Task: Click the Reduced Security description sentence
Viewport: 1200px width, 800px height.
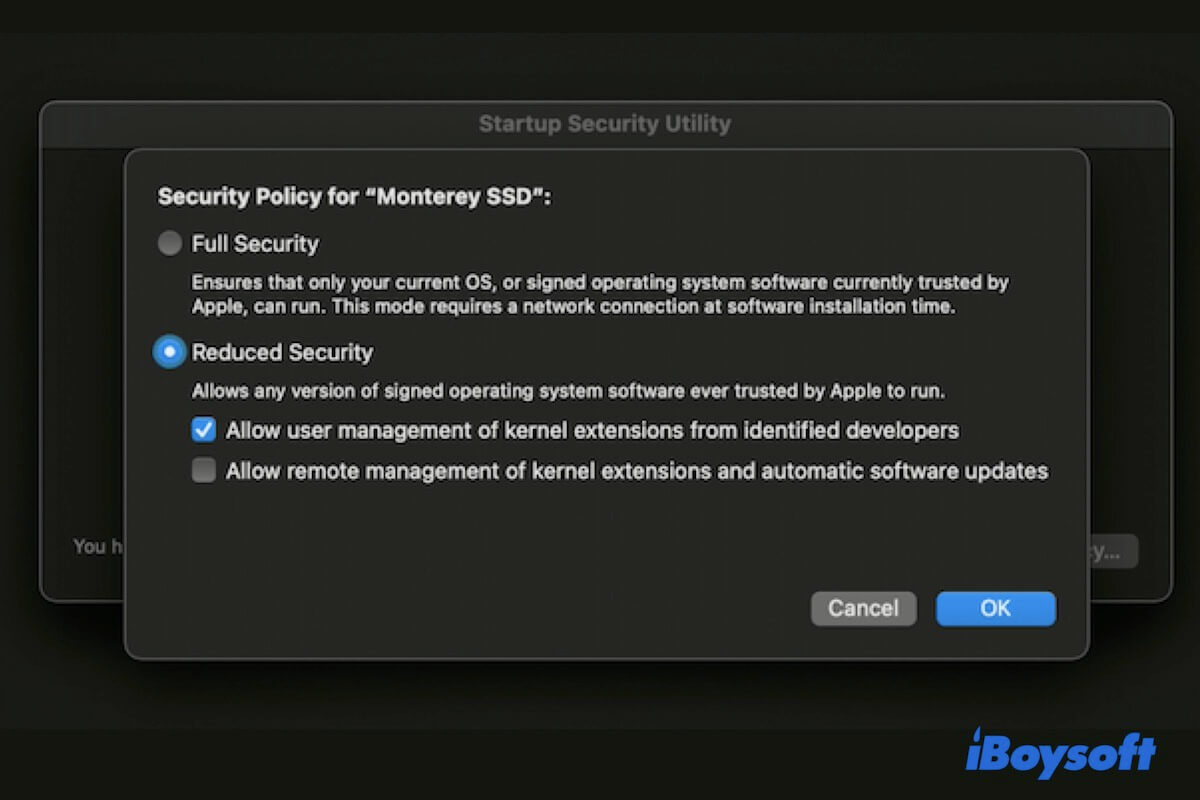Action: pyautogui.click(x=568, y=390)
